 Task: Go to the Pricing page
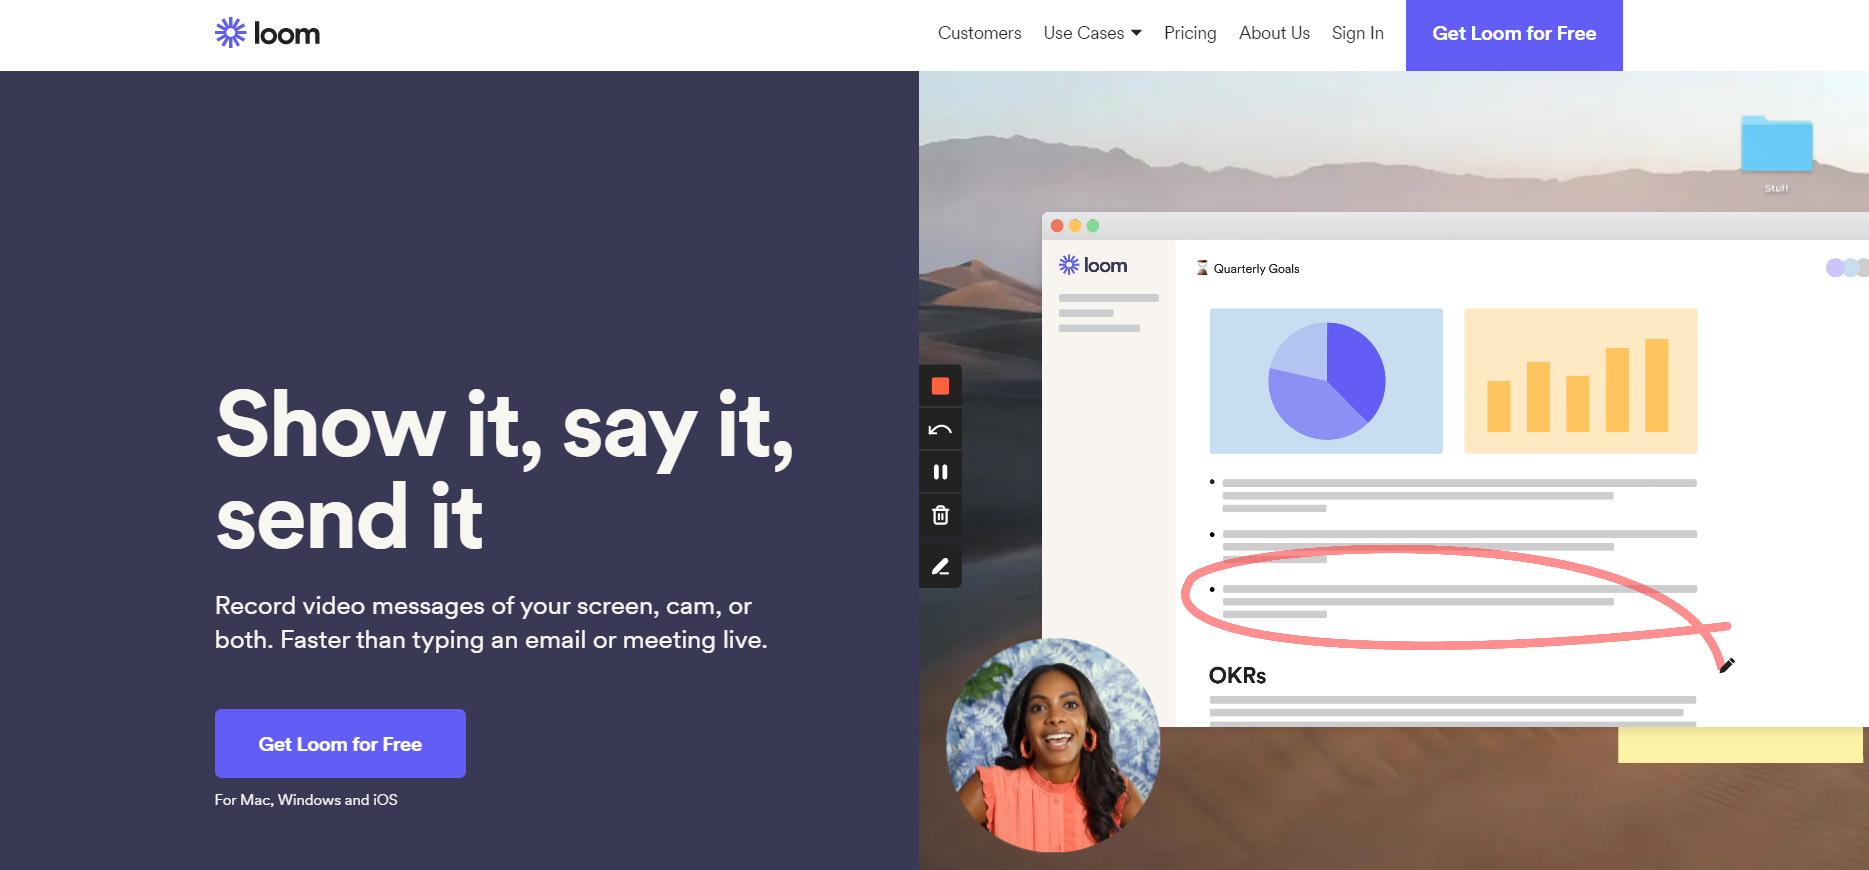pos(1190,33)
